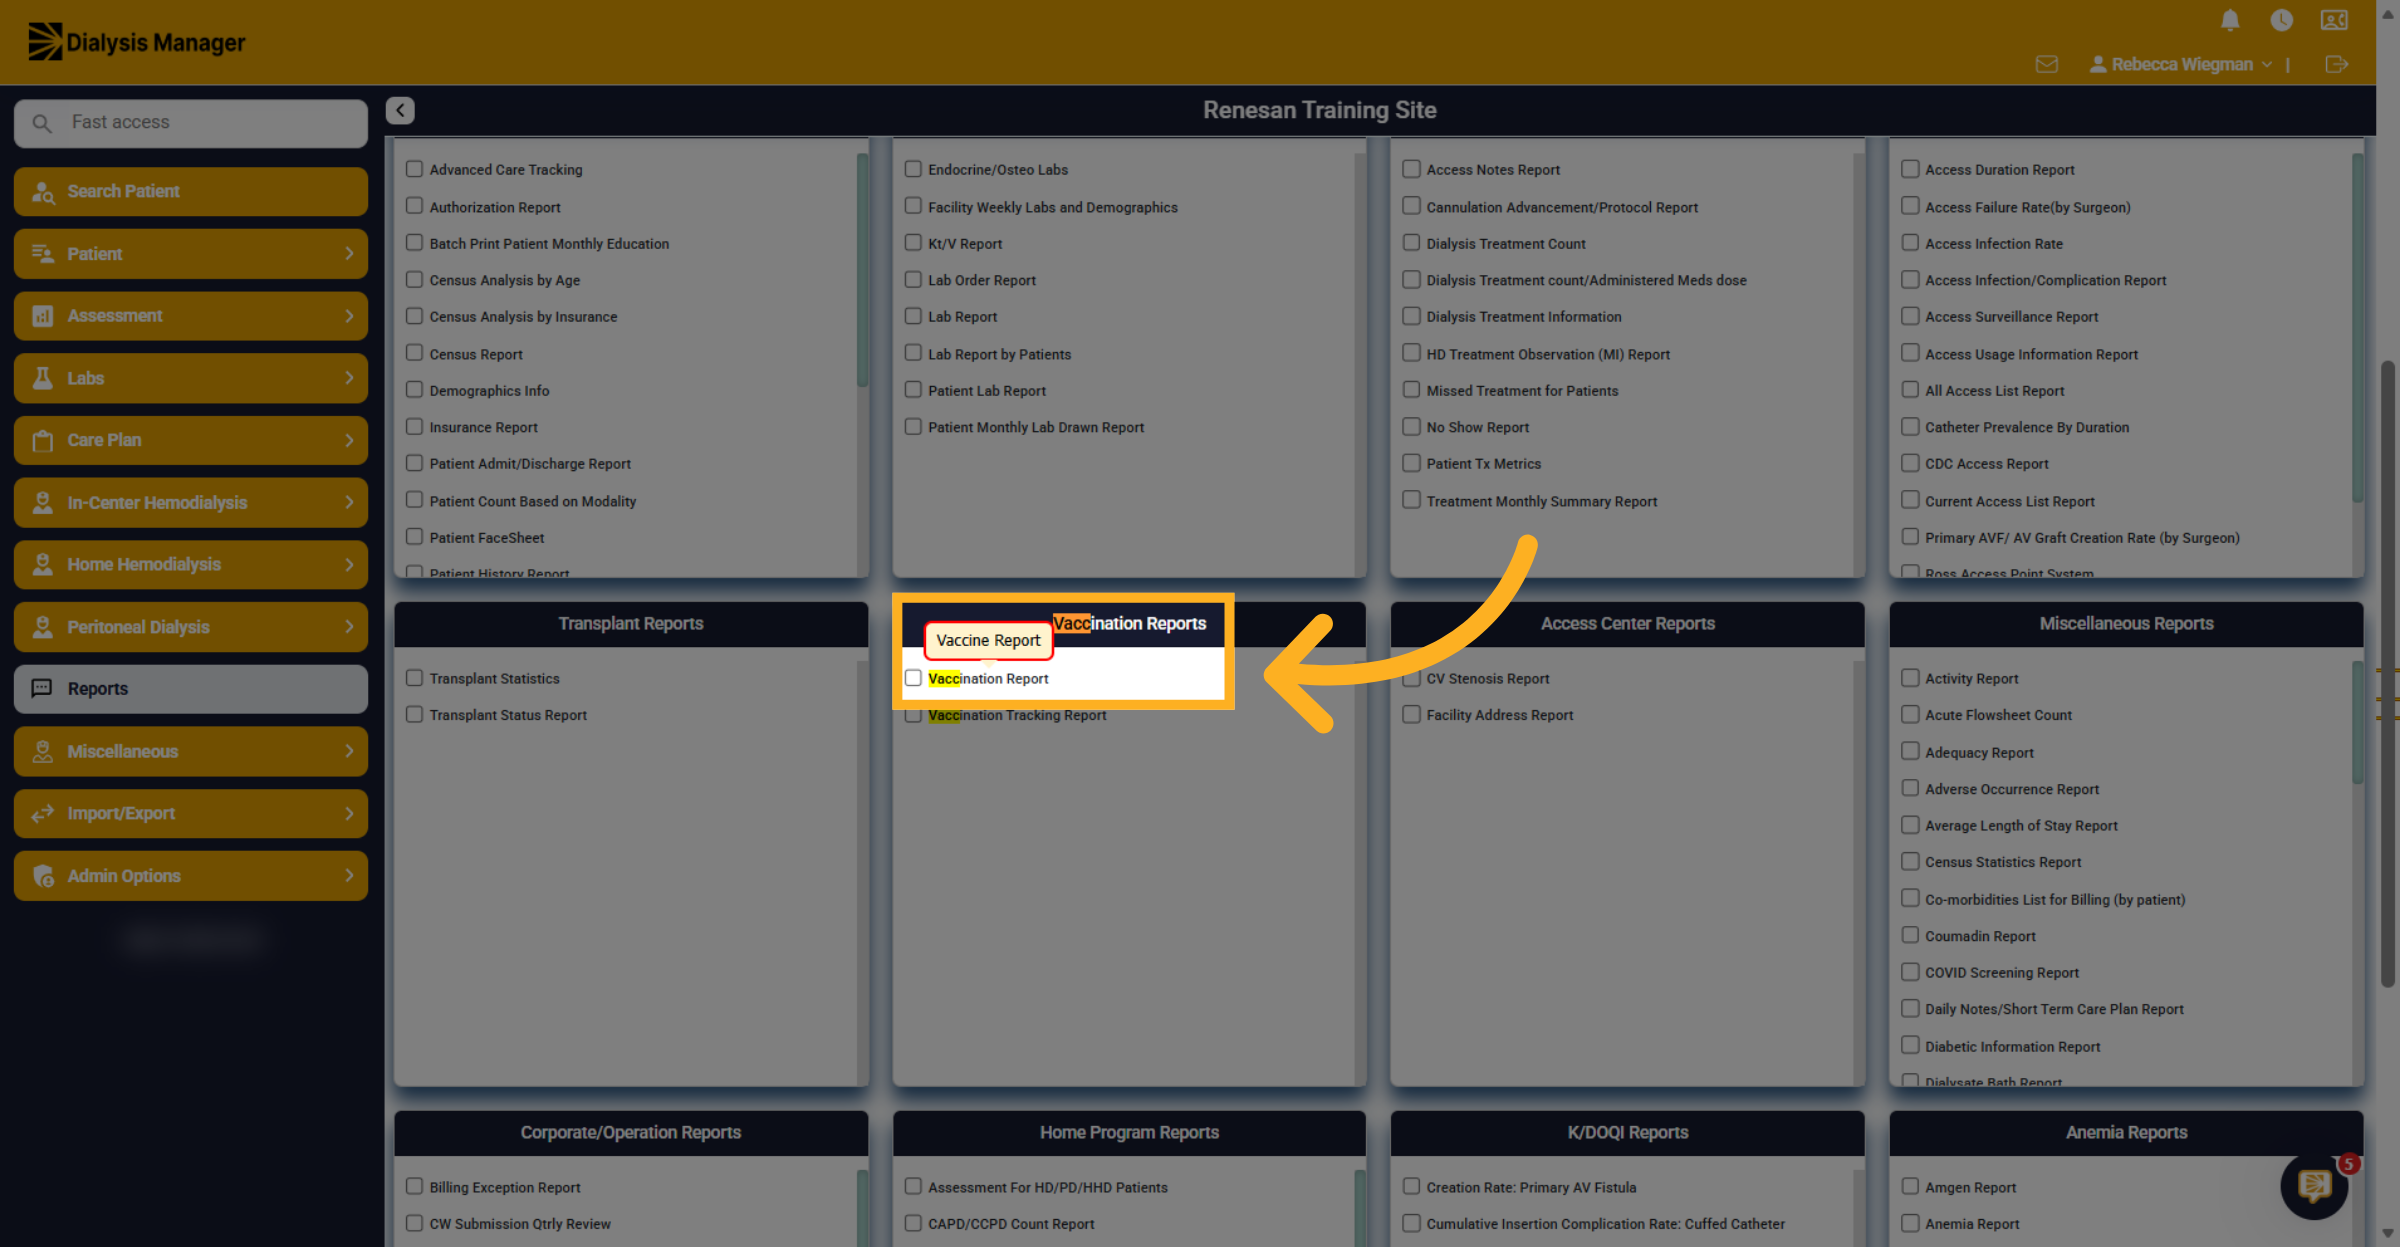
Task: Click the Search Patient button
Action: [x=191, y=192]
